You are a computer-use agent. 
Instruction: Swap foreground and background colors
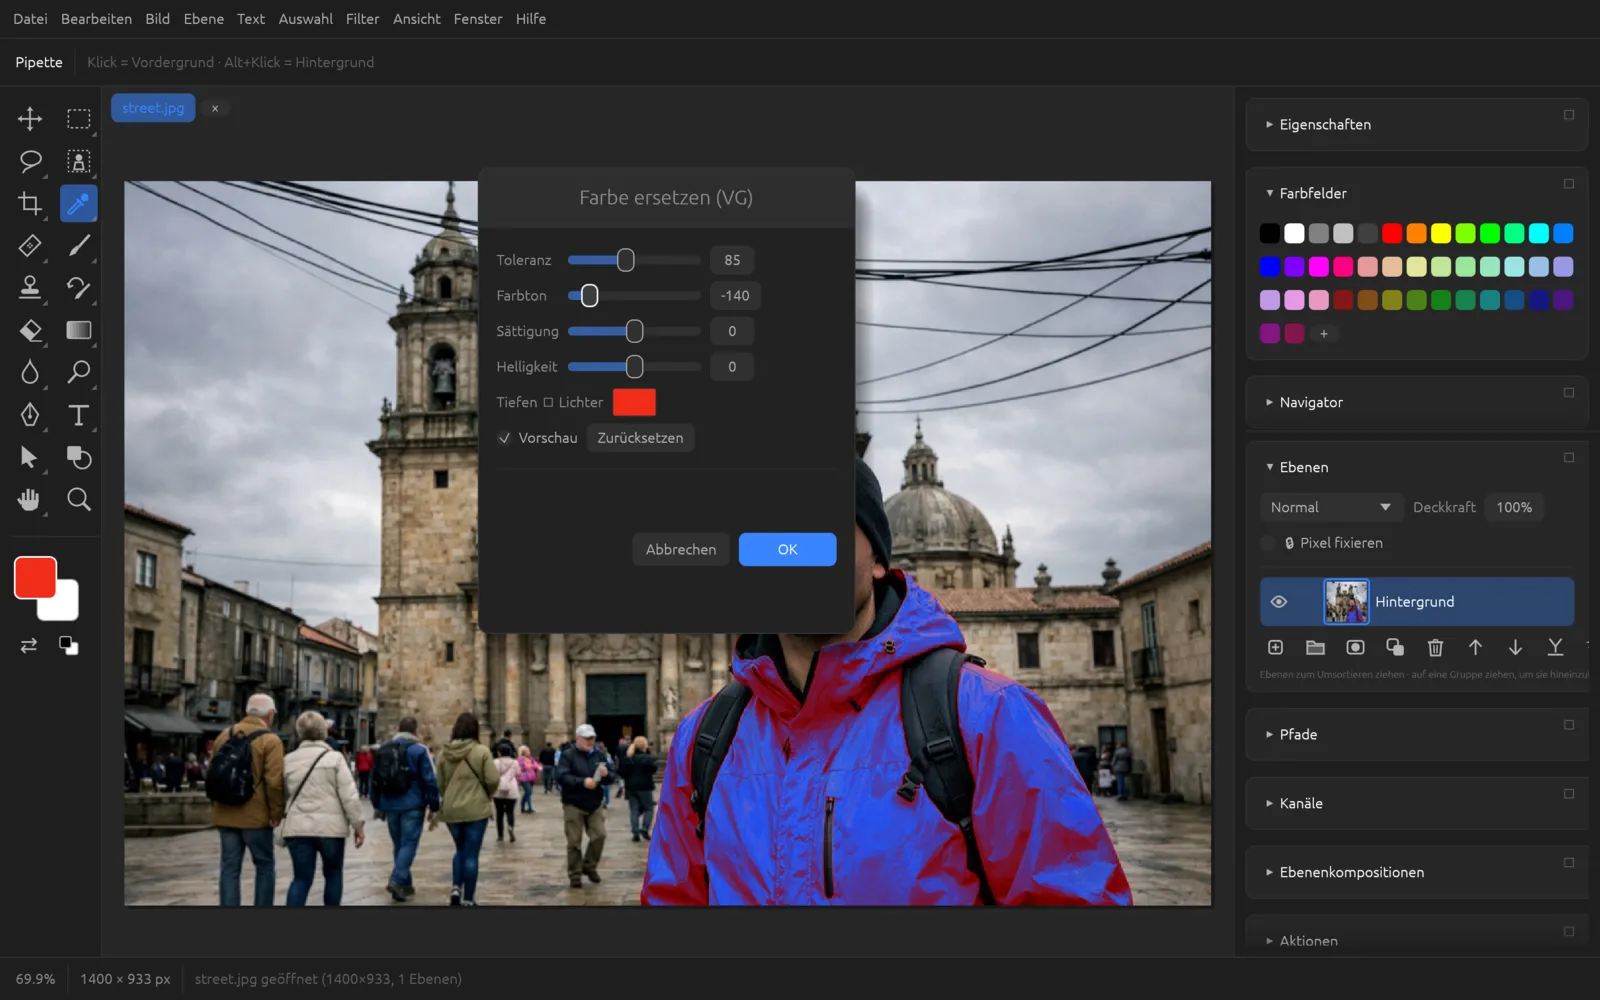coord(29,646)
